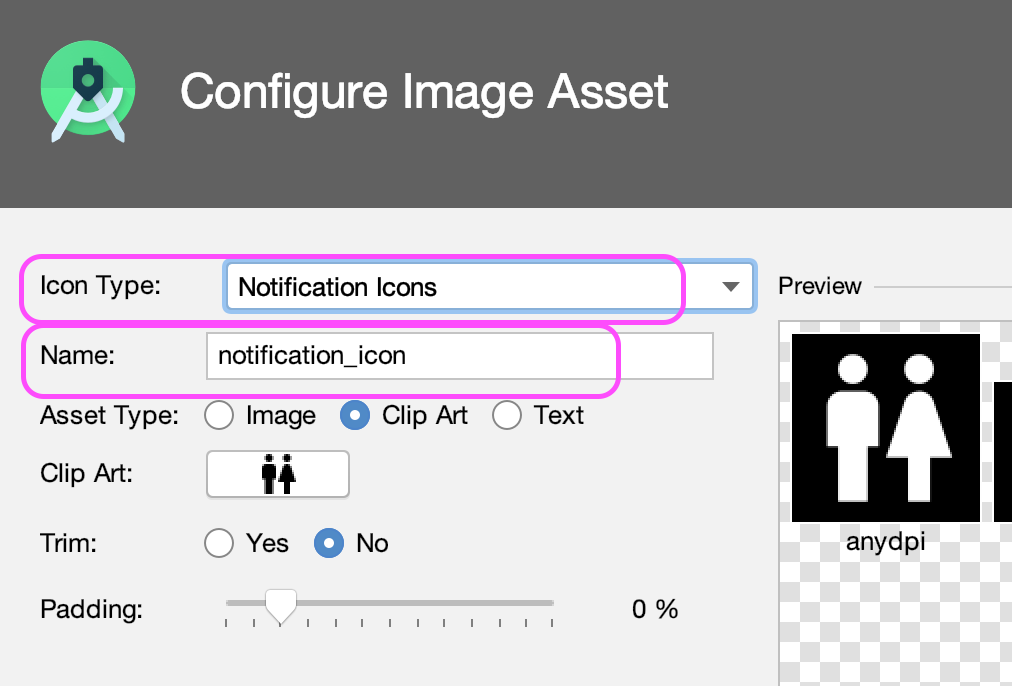Click the 0 % padding value
Viewport: 1012px width, 686px height.
(654, 609)
